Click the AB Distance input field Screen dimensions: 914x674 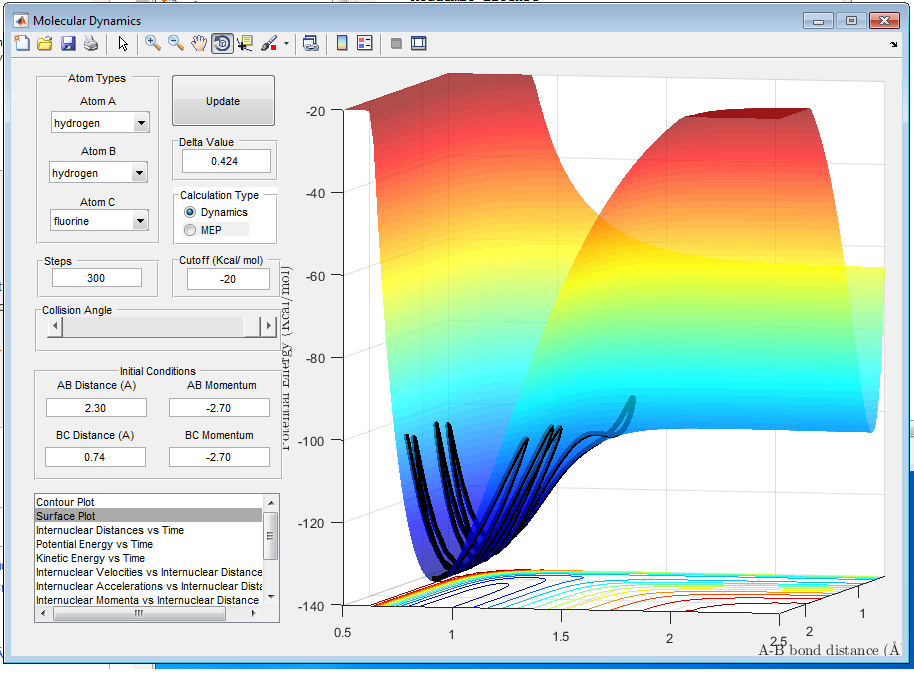coord(96,408)
